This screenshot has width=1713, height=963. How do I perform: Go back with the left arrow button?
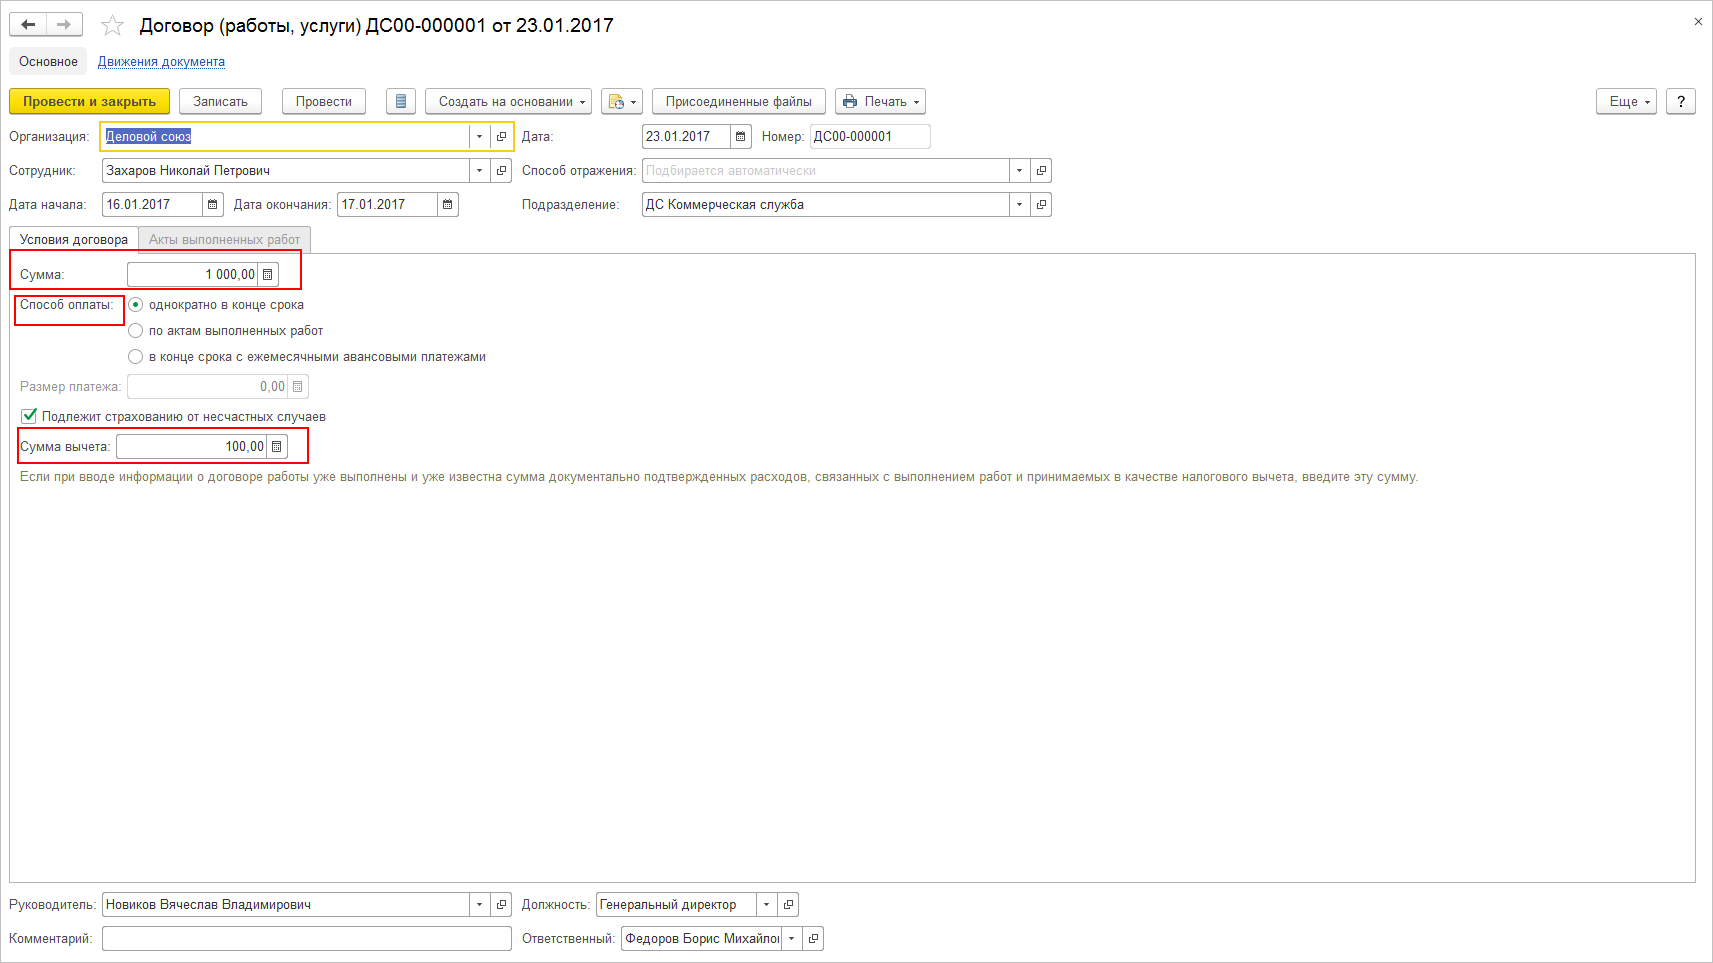(x=28, y=25)
